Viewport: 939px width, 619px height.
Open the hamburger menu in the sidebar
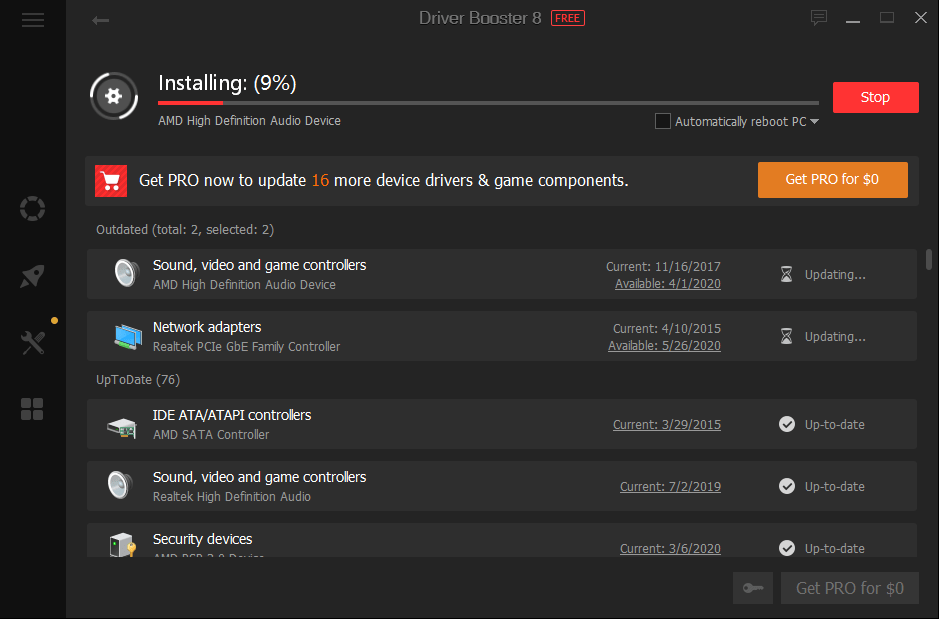coord(33,20)
